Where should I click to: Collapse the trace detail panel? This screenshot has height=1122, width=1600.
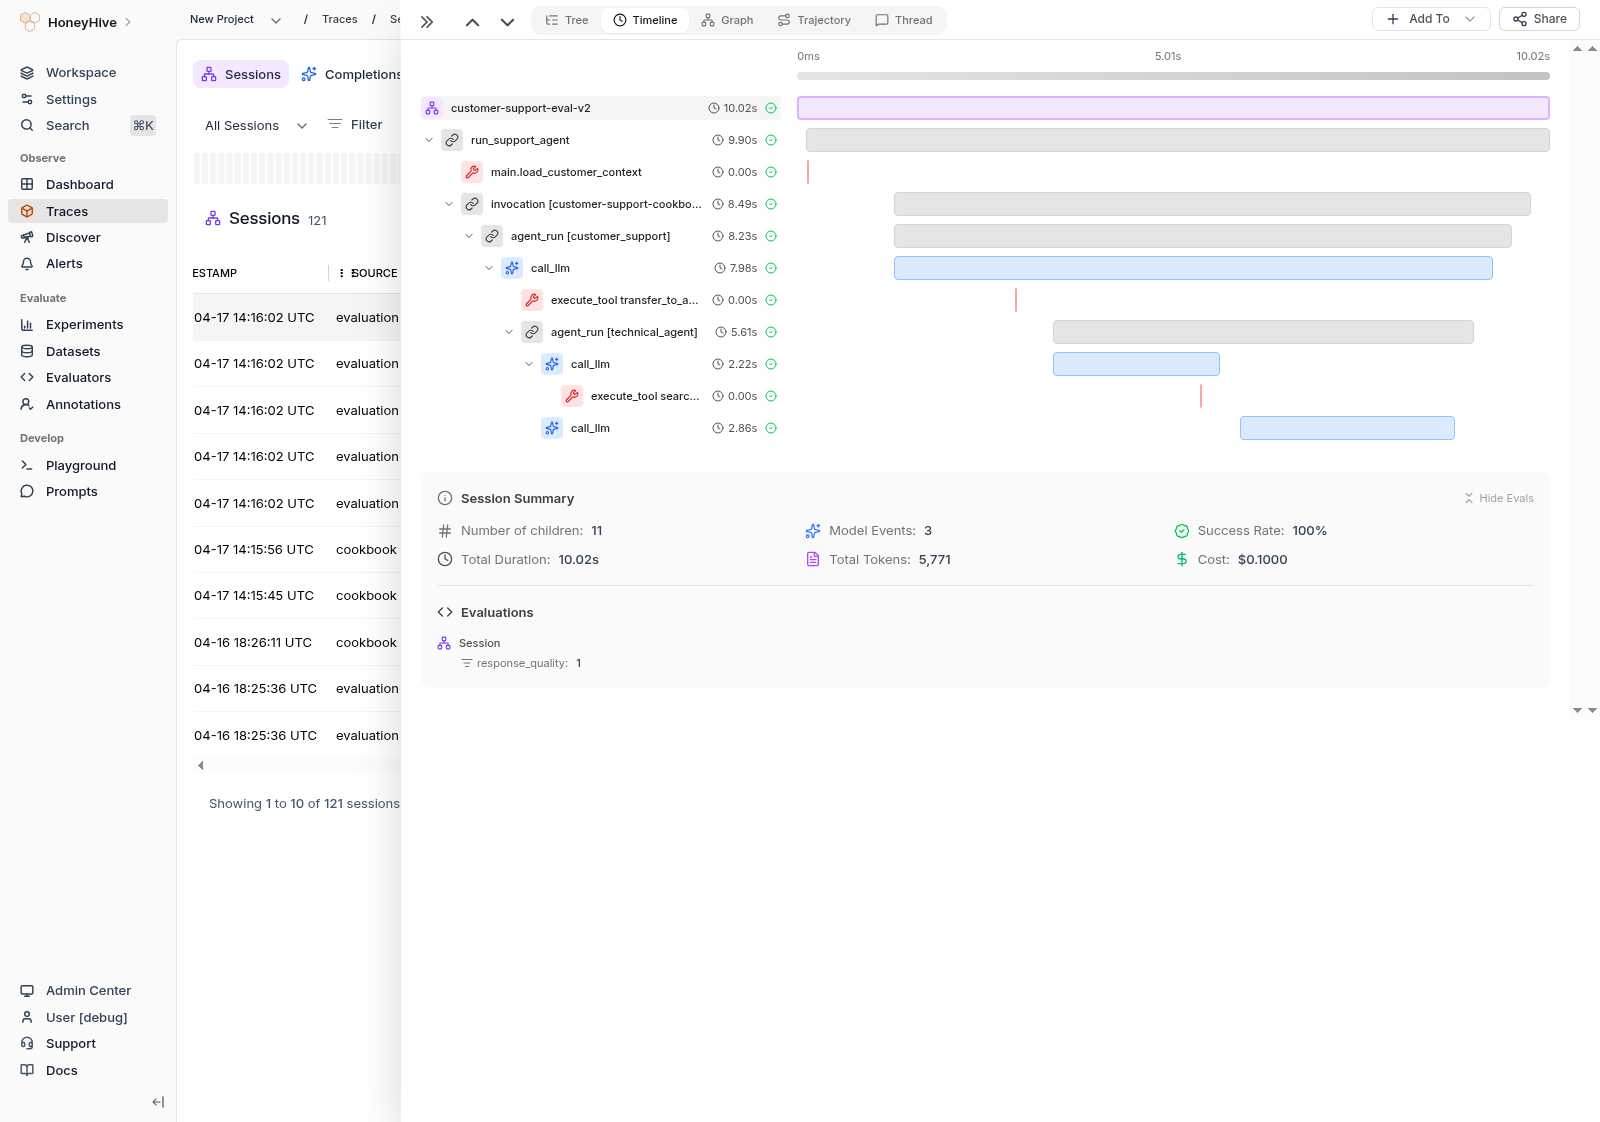click(x=427, y=20)
